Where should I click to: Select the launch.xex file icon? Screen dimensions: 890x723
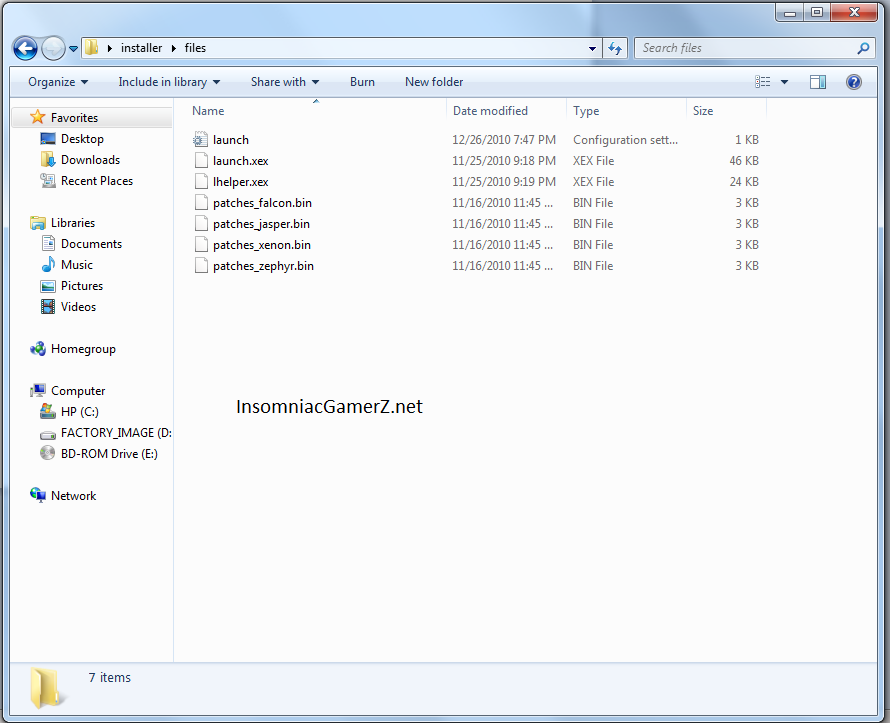click(201, 161)
